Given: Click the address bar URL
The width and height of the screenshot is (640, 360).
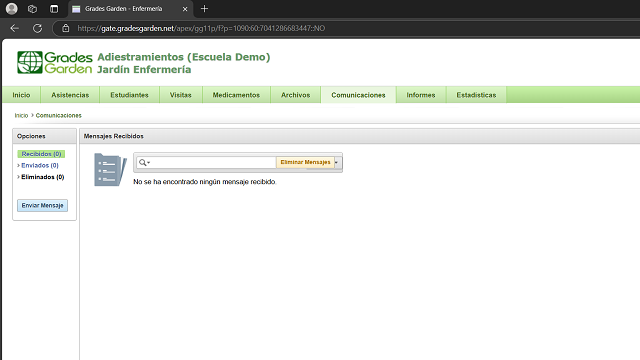Looking at the screenshot, I should point(201,28).
